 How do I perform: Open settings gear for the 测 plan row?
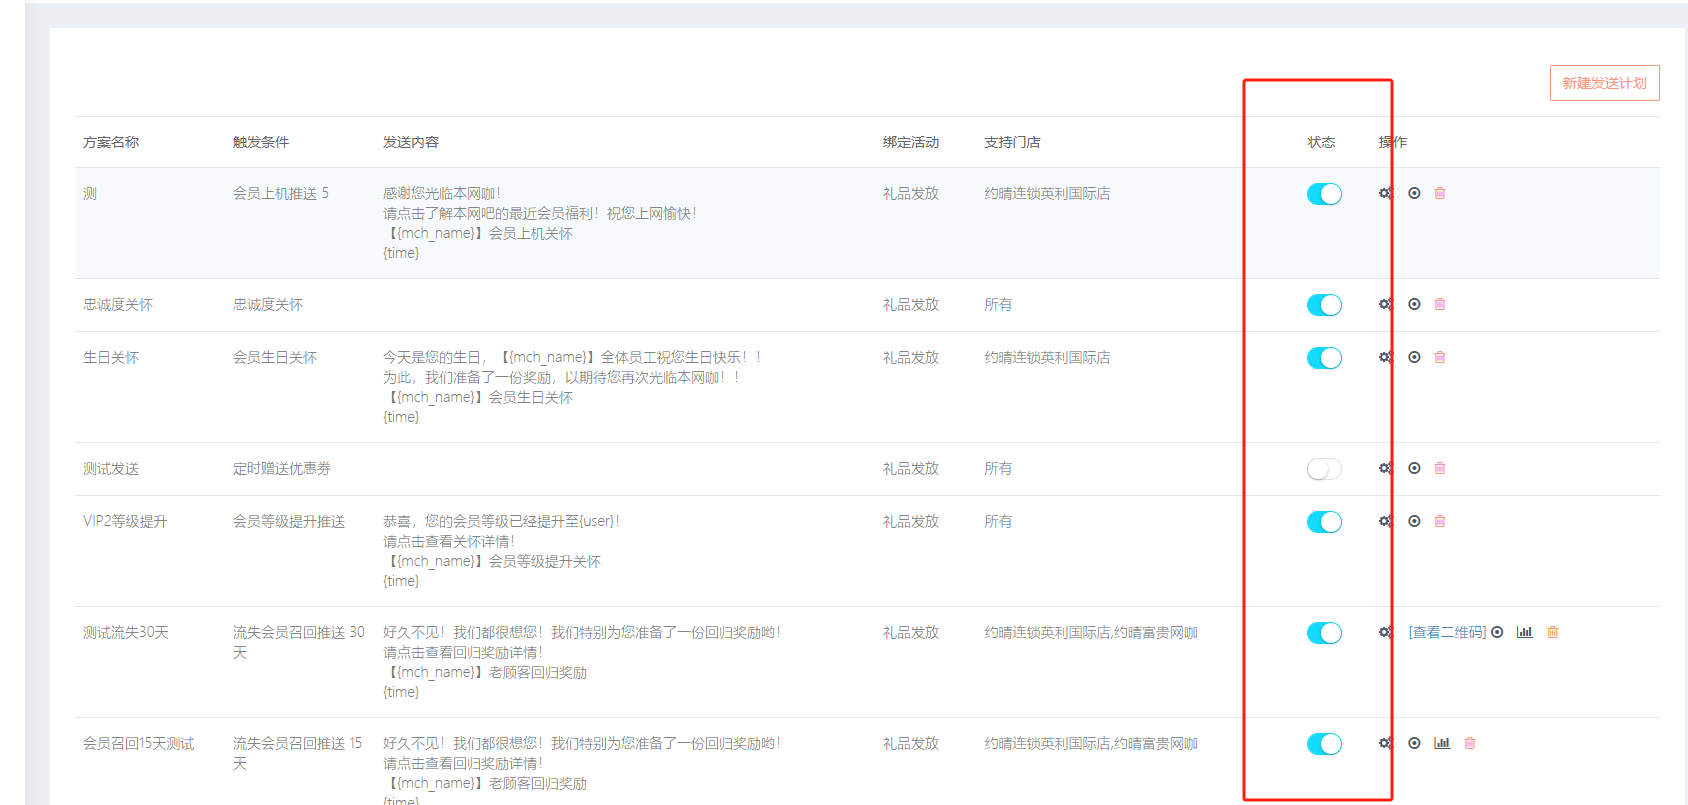(1385, 193)
